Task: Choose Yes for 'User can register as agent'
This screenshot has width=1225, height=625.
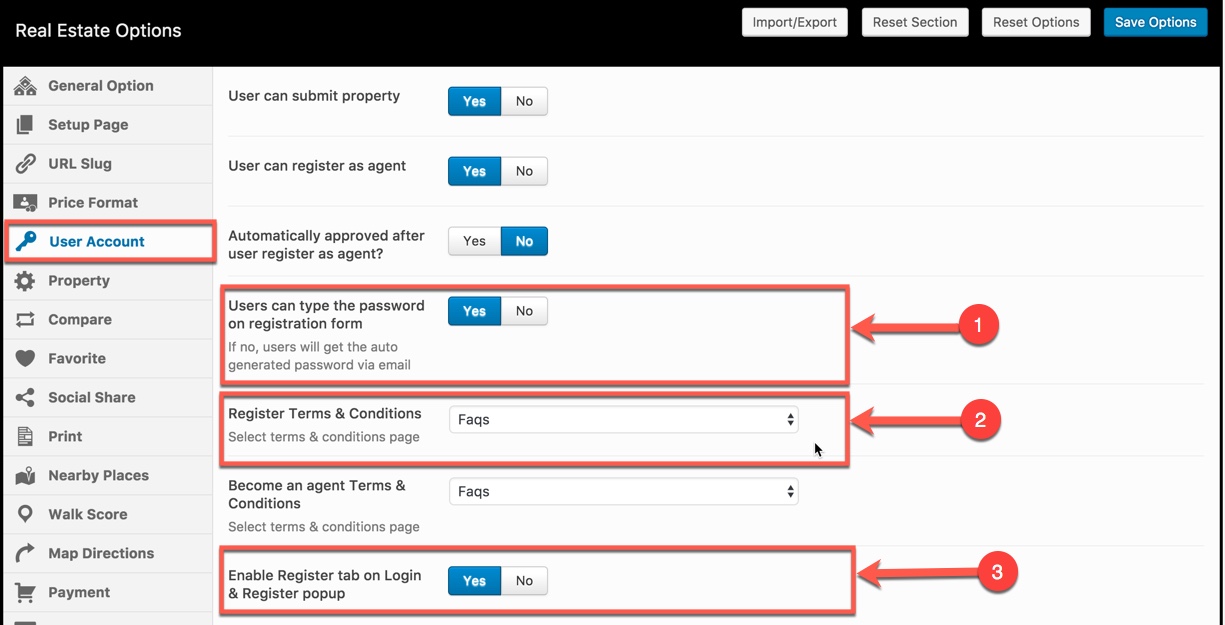Action: [474, 171]
